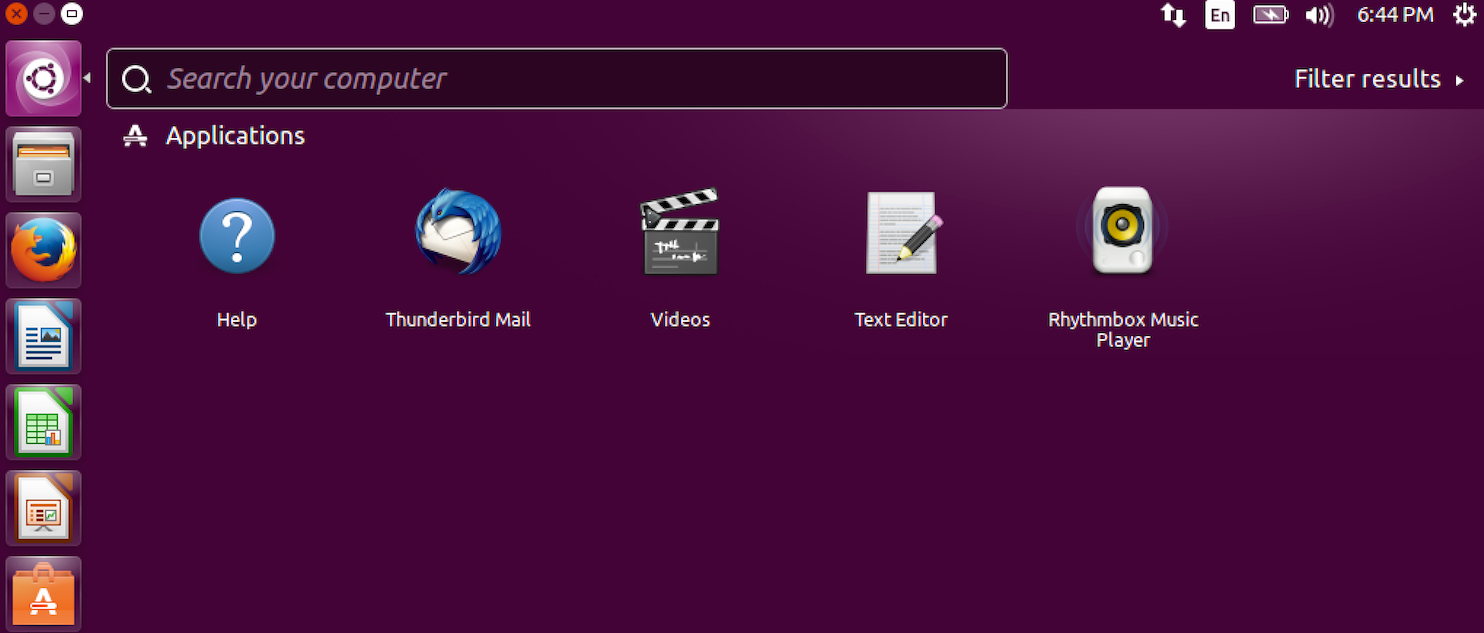Click the Videos label
This screenshot has width=1484, height=633.
point(680,320)
